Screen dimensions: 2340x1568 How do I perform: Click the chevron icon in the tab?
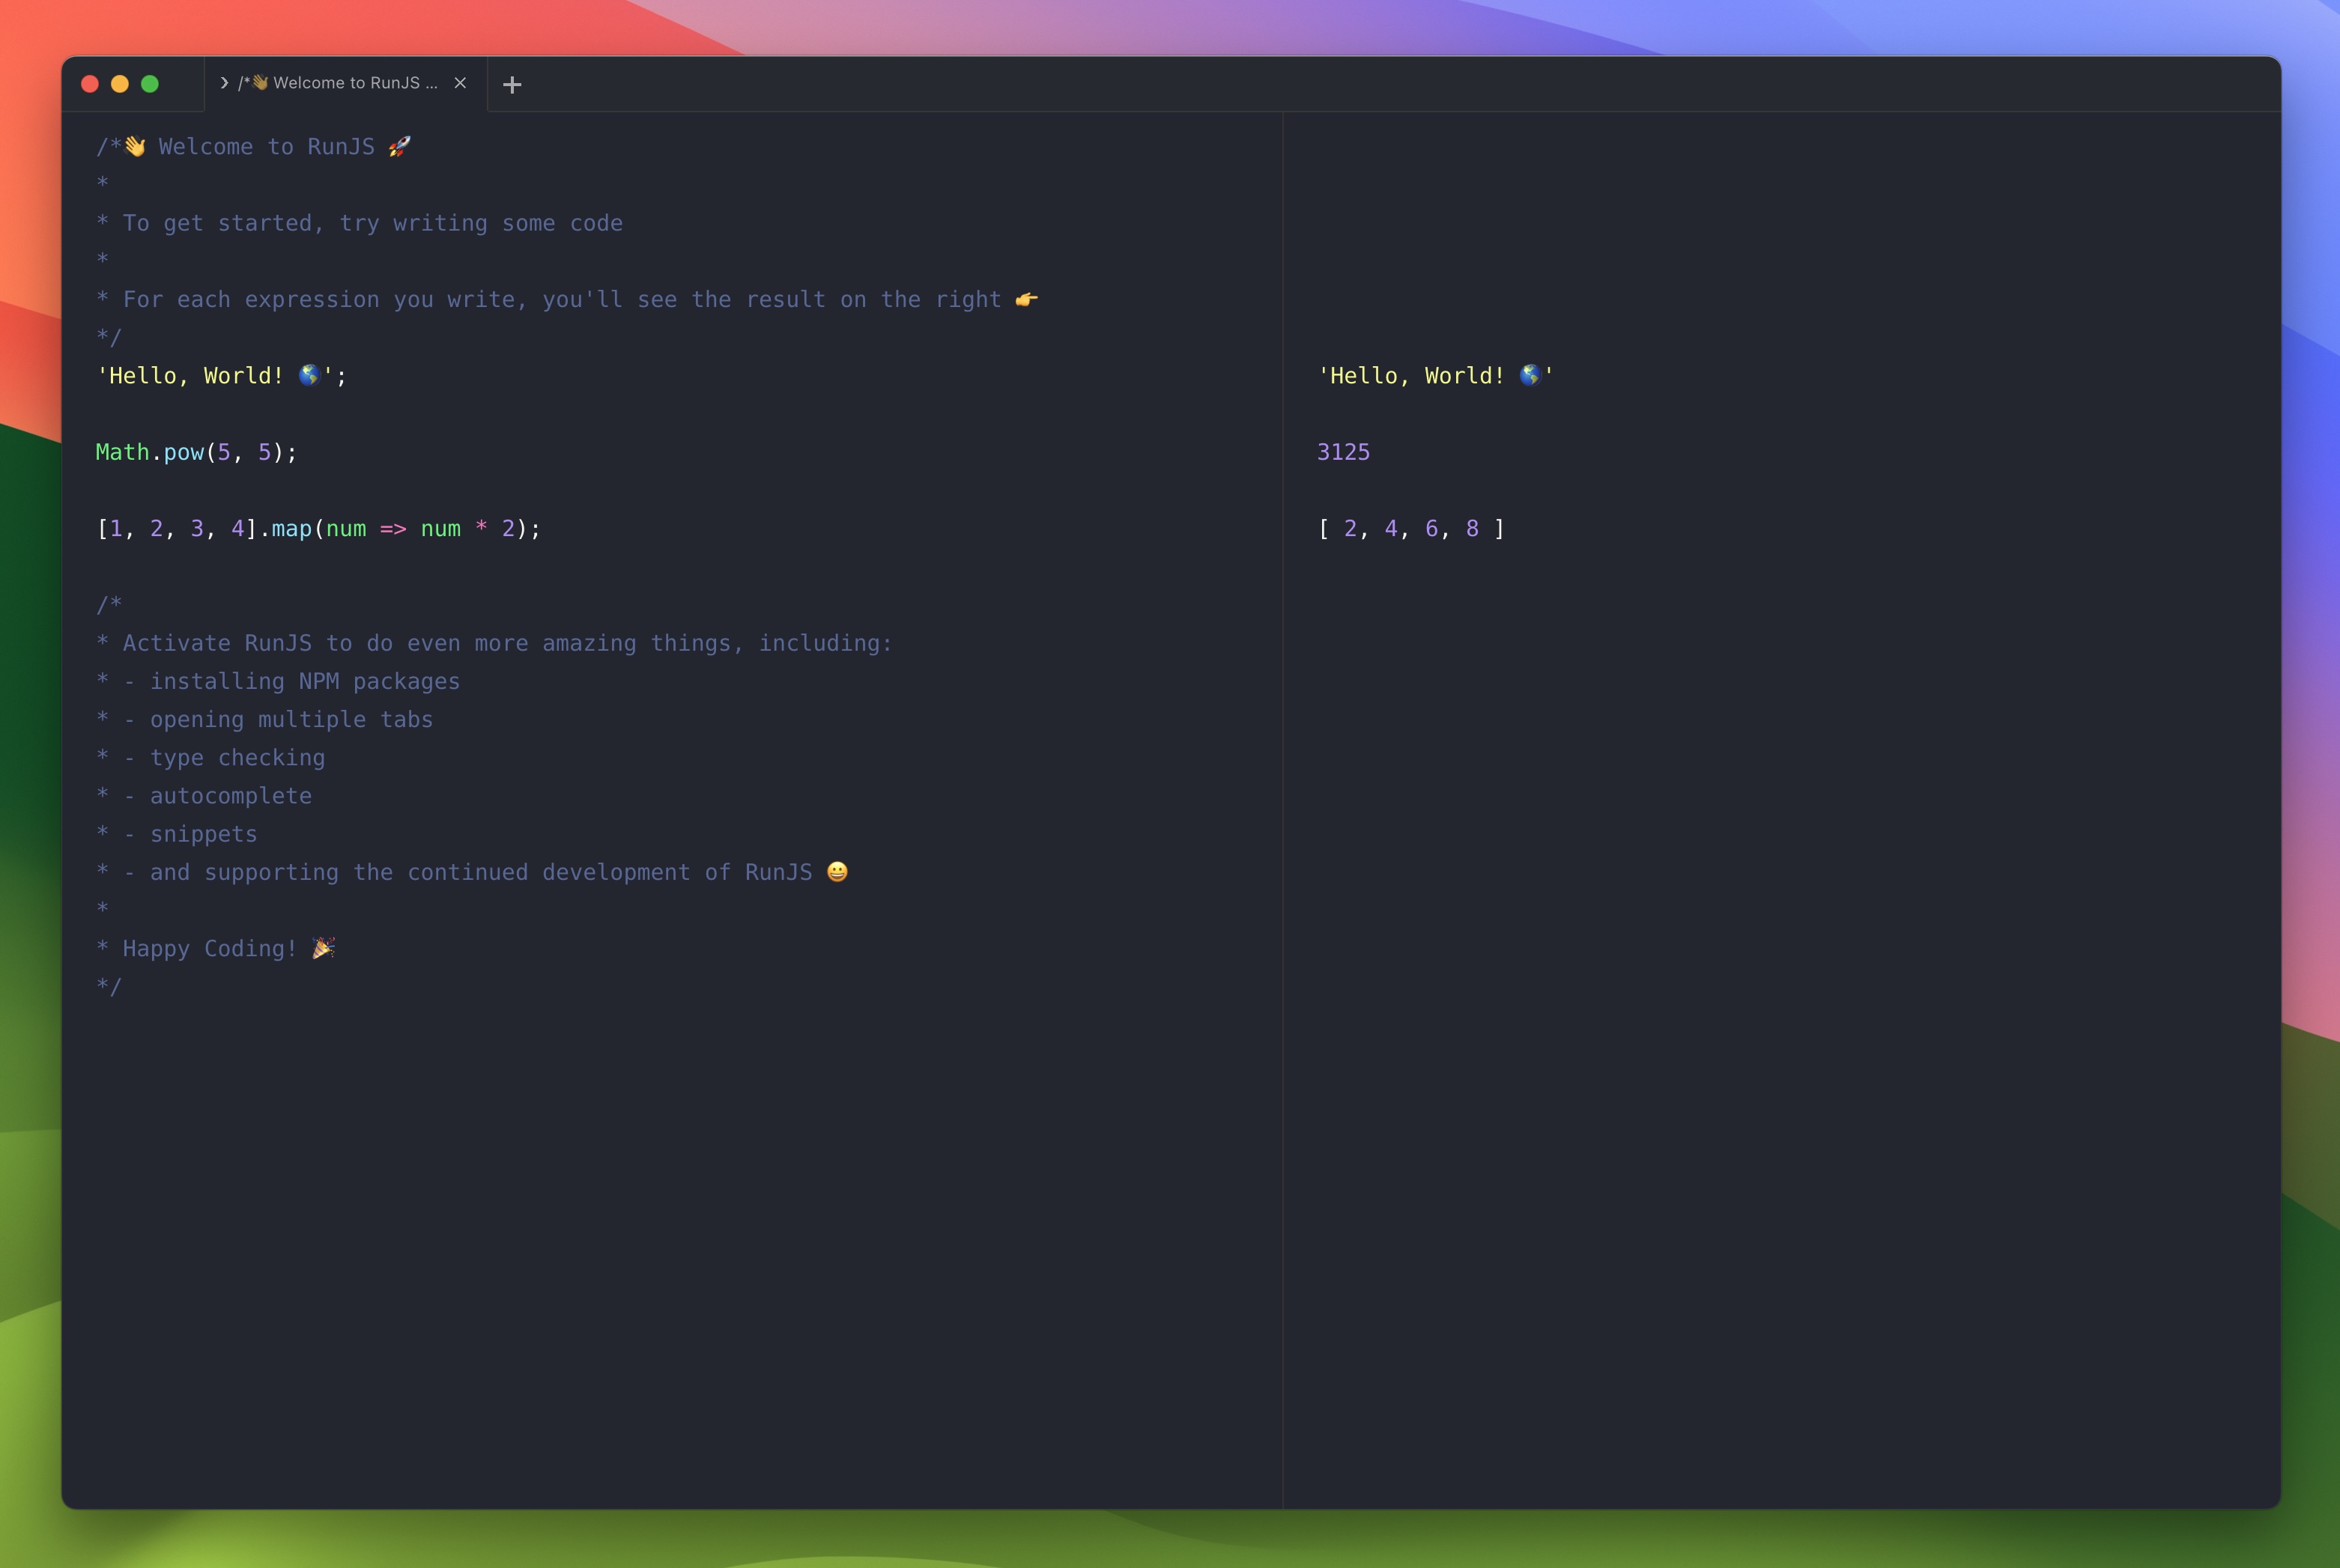click(224, 83)
